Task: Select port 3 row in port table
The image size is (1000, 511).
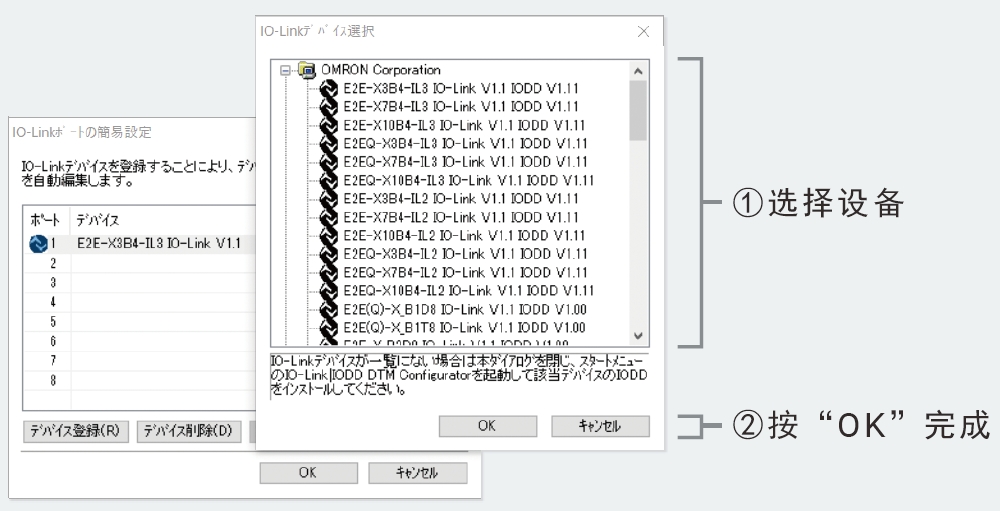Action: pyautogui.click(x=140, y=283)
